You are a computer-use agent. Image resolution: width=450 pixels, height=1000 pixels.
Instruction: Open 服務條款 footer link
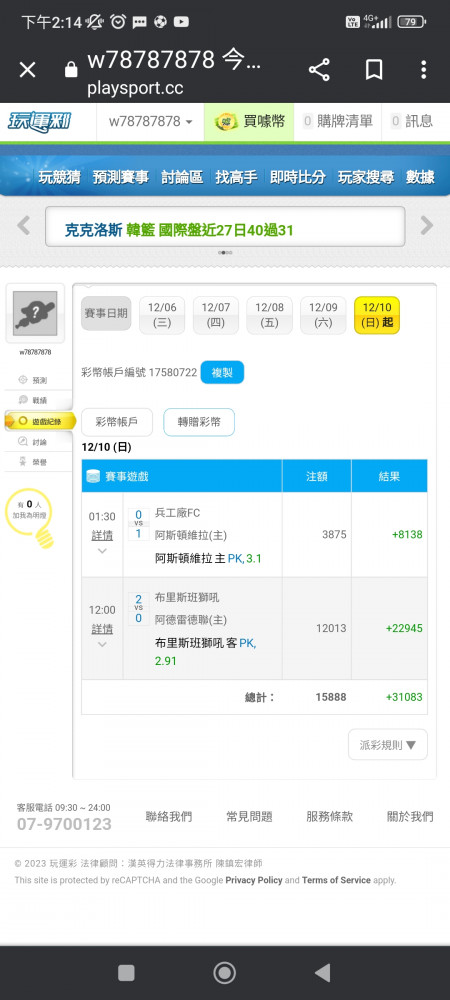pos(330,816)
